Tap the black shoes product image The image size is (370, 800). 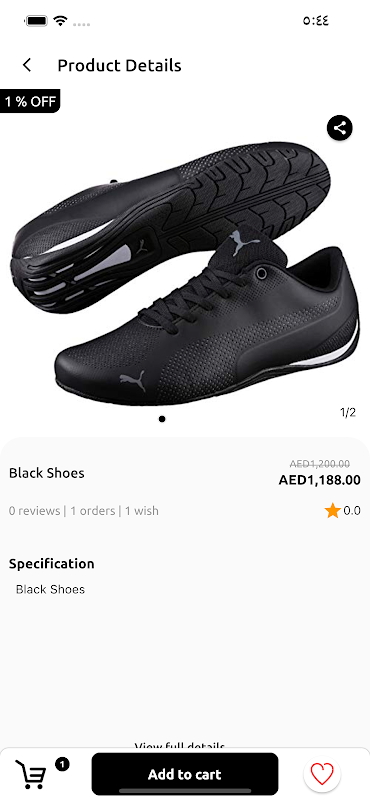(x=185, y=273)
